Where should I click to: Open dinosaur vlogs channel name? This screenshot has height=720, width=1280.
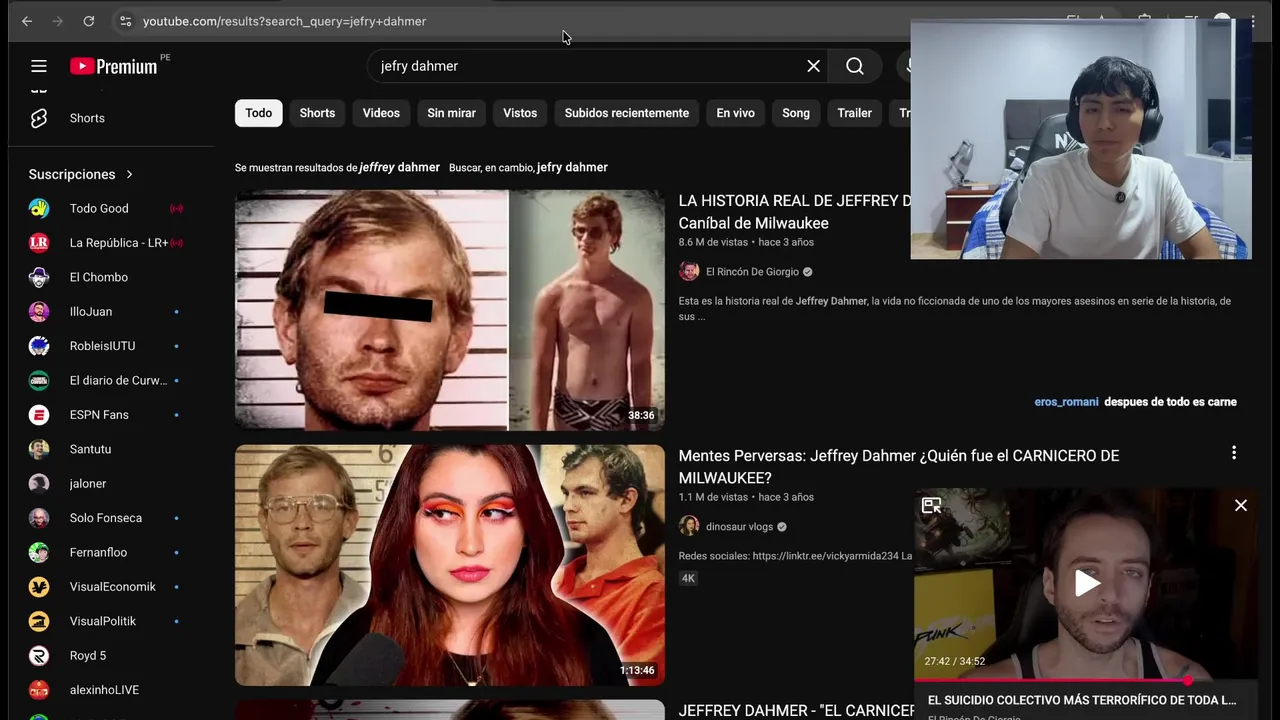(739, 527)
